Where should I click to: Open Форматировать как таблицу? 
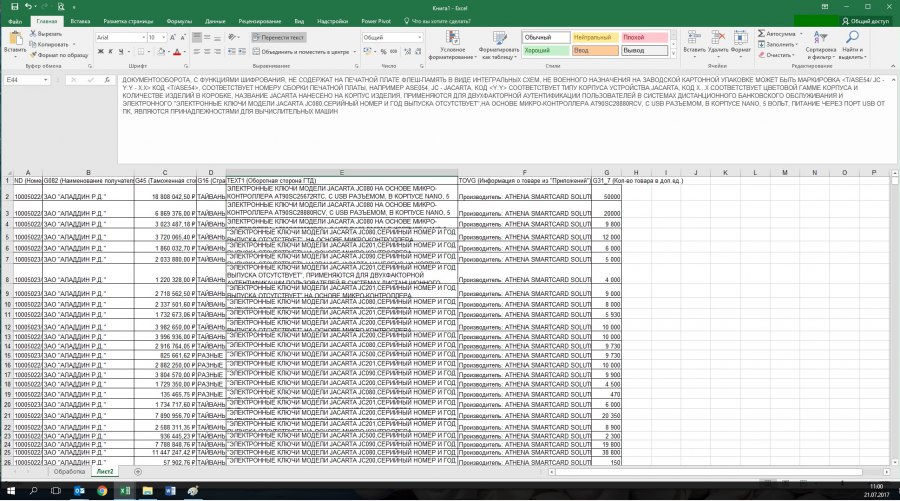click(499, 45)
